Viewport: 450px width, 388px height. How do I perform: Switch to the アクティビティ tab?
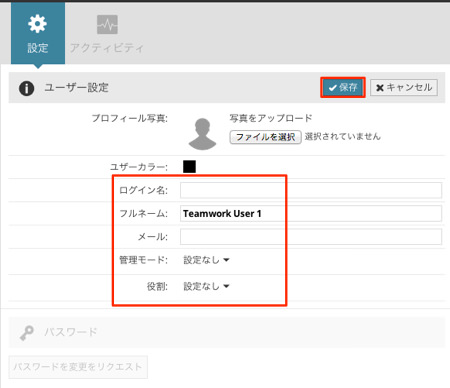(x=107, y=33)
